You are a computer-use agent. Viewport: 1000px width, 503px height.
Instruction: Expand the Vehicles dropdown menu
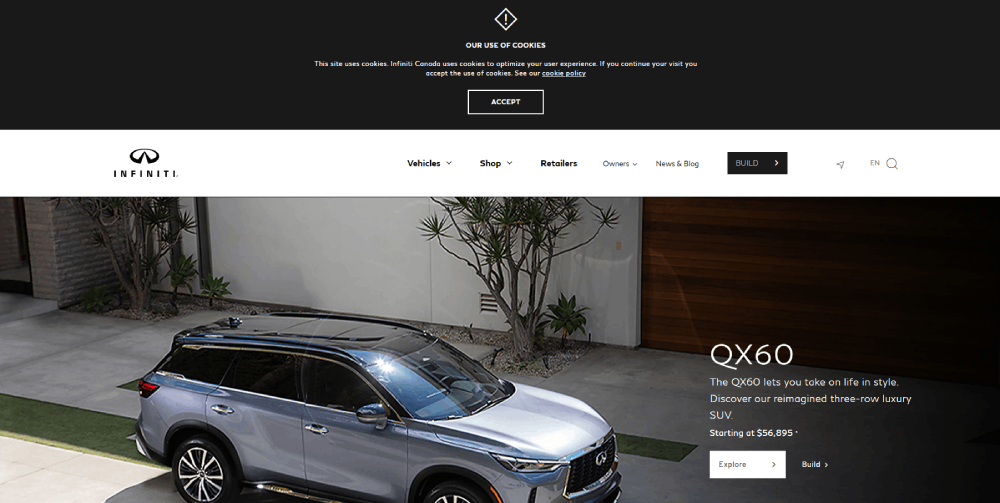[429, 163]
